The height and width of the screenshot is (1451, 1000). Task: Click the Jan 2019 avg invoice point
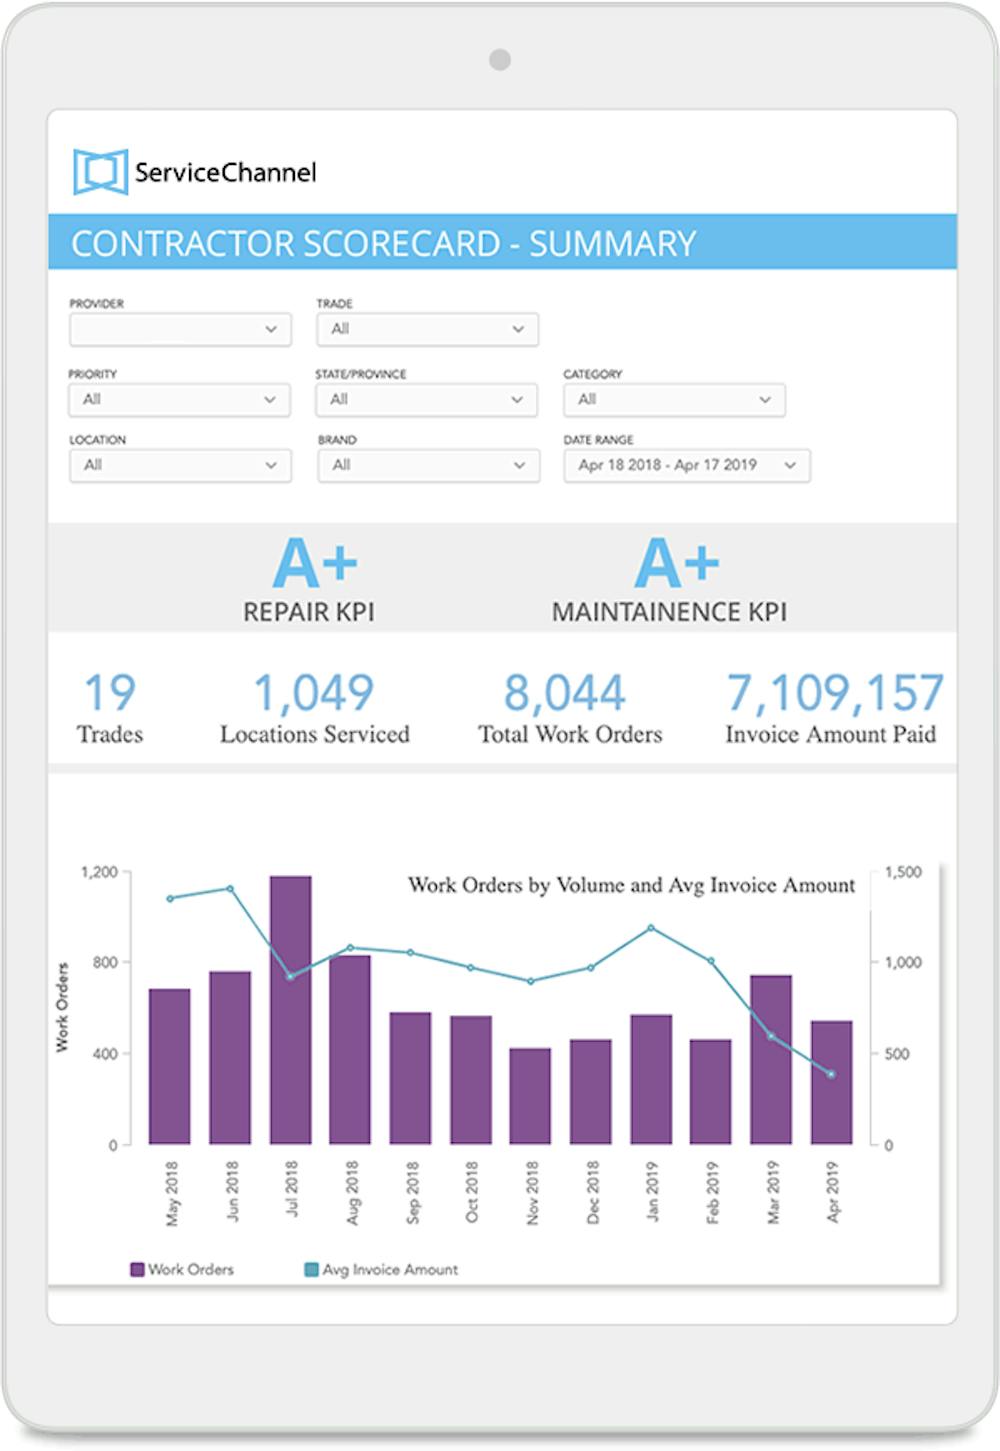(651, 928)
